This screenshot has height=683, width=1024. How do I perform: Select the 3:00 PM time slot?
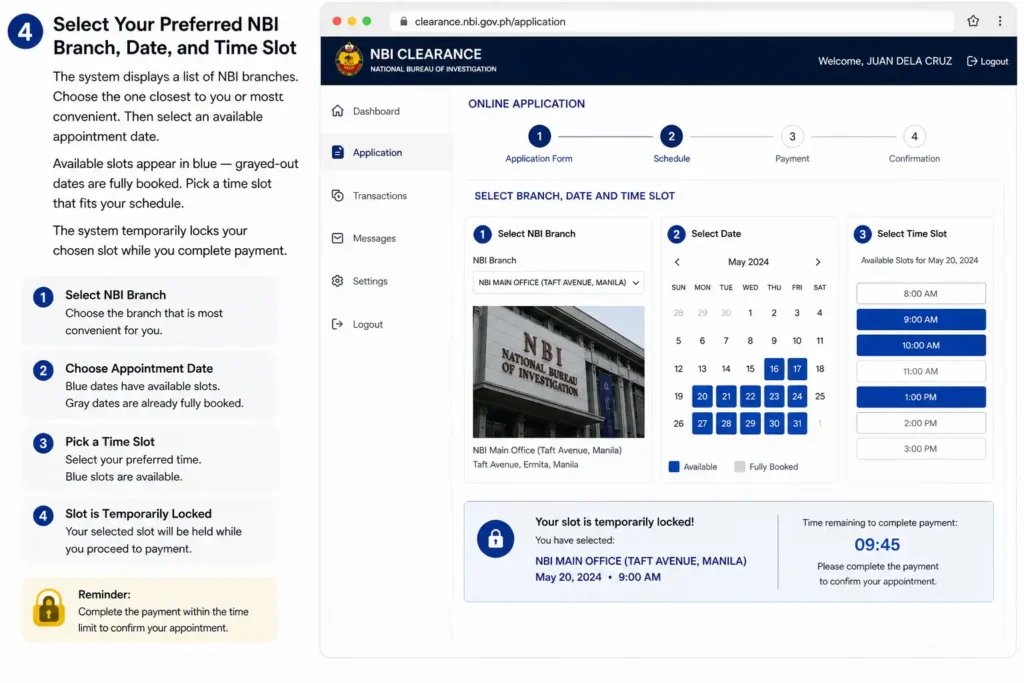point(921,449)
